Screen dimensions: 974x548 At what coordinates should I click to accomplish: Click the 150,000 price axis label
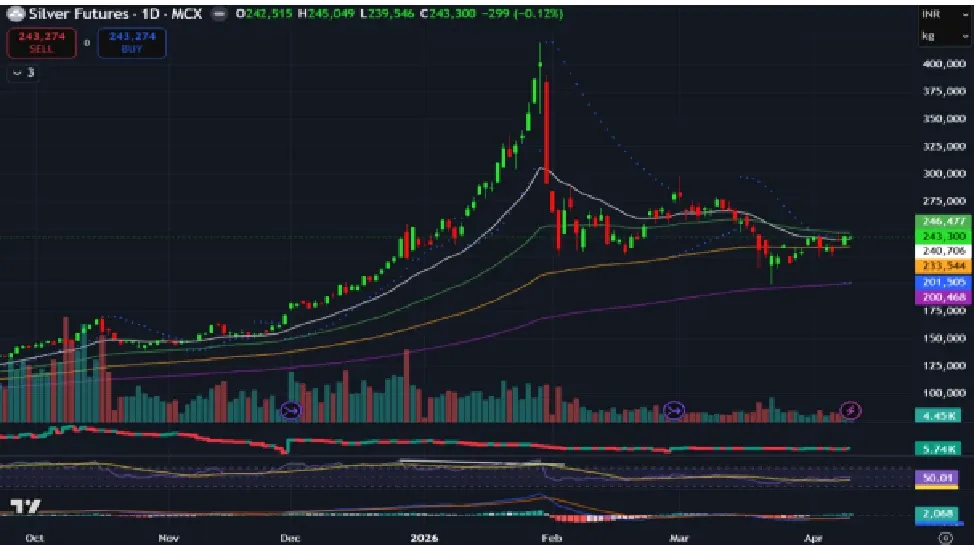pos(944,338)
